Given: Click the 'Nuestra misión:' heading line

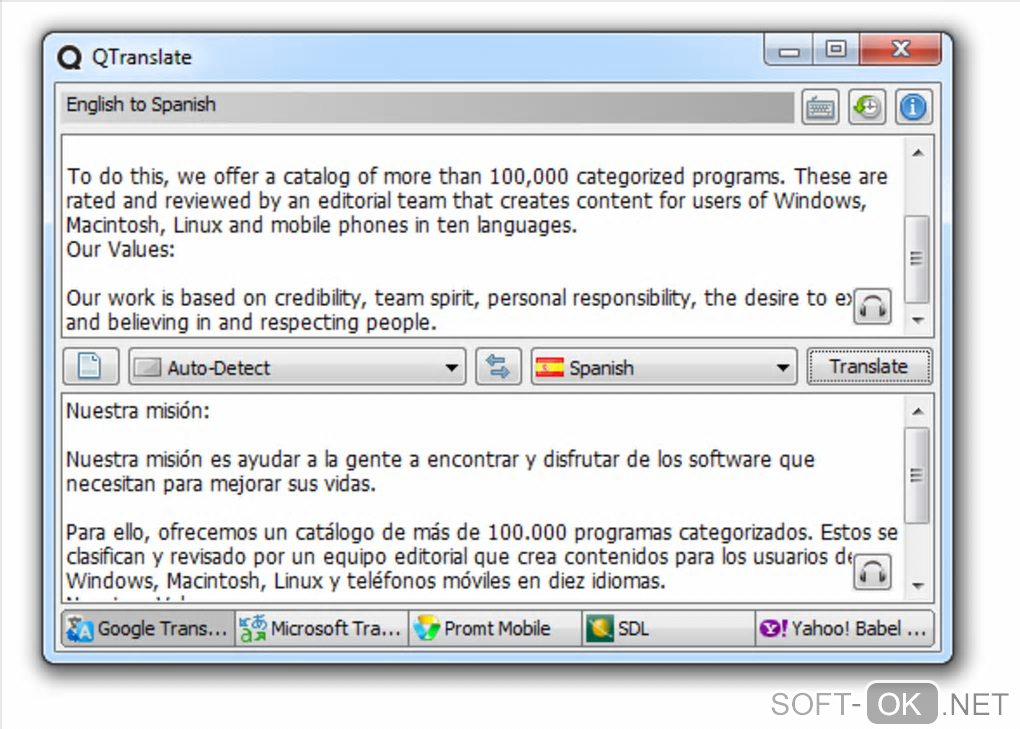Looking at the screenshot, I should (x=139, y=411).
